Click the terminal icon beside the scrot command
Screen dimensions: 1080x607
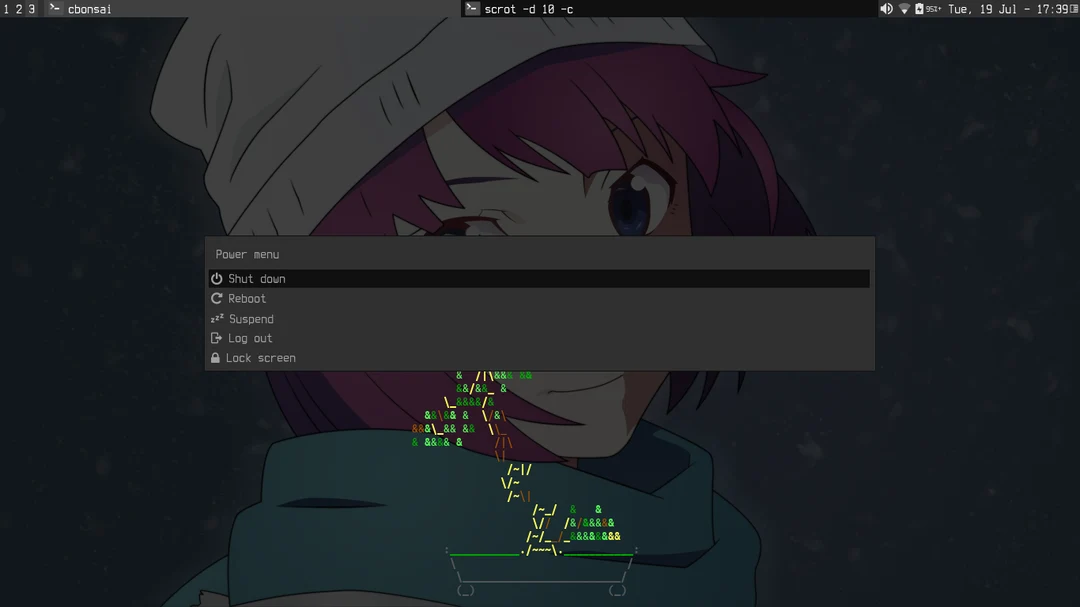(x=471, y=8)
